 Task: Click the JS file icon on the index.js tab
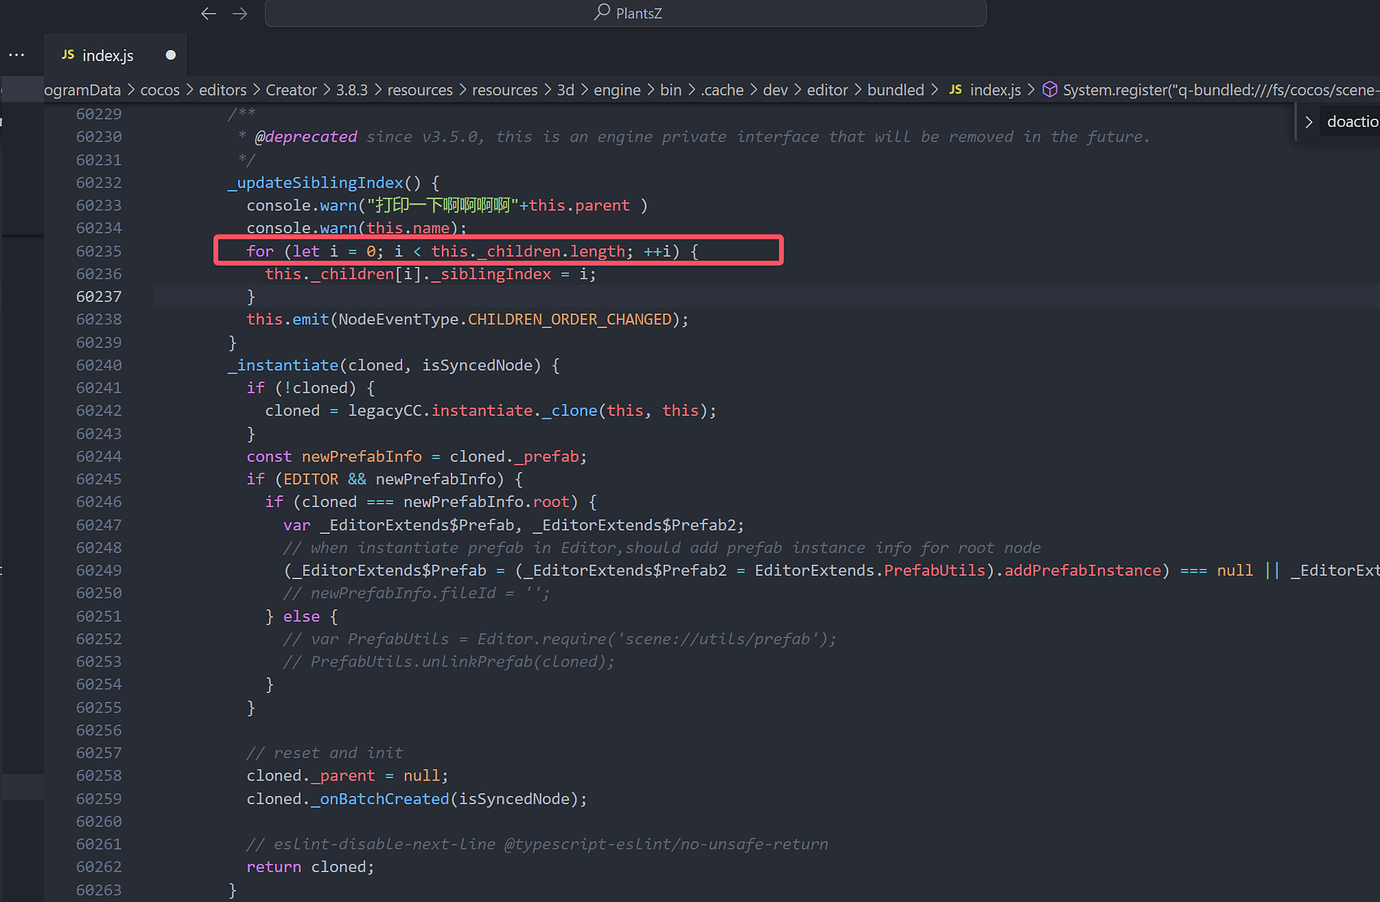click(66, 55)
